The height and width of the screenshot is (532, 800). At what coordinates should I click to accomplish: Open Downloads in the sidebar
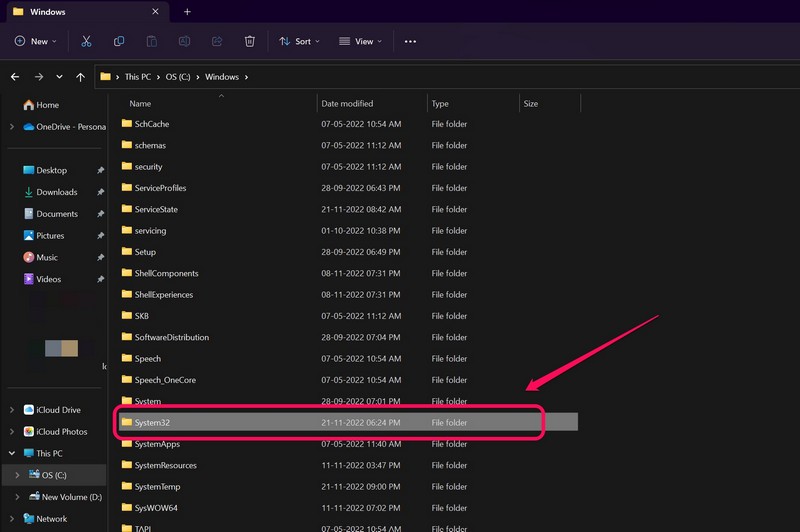point(57,192)
